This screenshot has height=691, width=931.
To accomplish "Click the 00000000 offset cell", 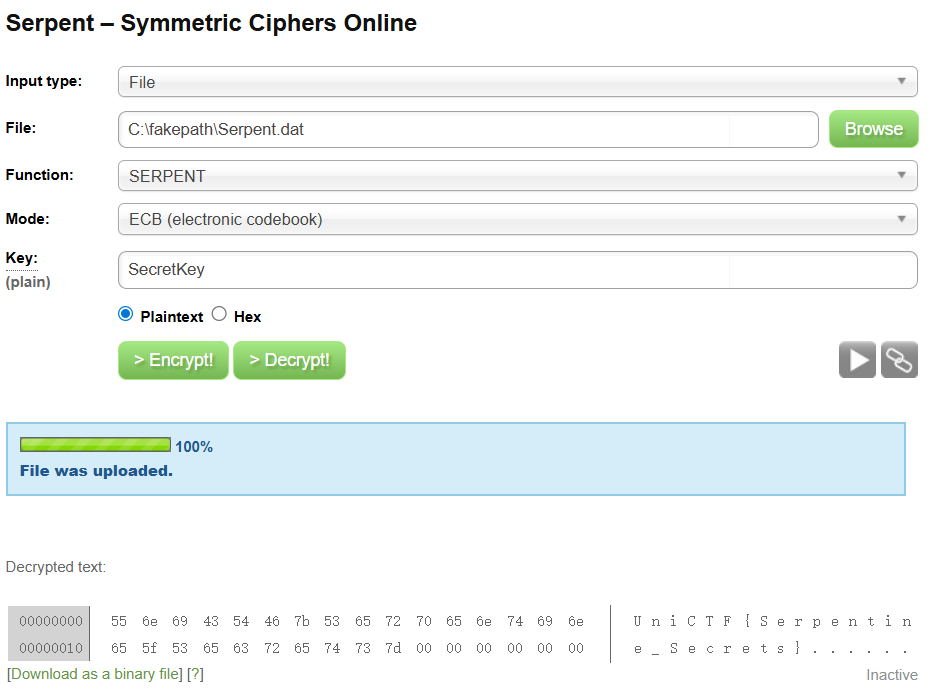I will [49, 621].
